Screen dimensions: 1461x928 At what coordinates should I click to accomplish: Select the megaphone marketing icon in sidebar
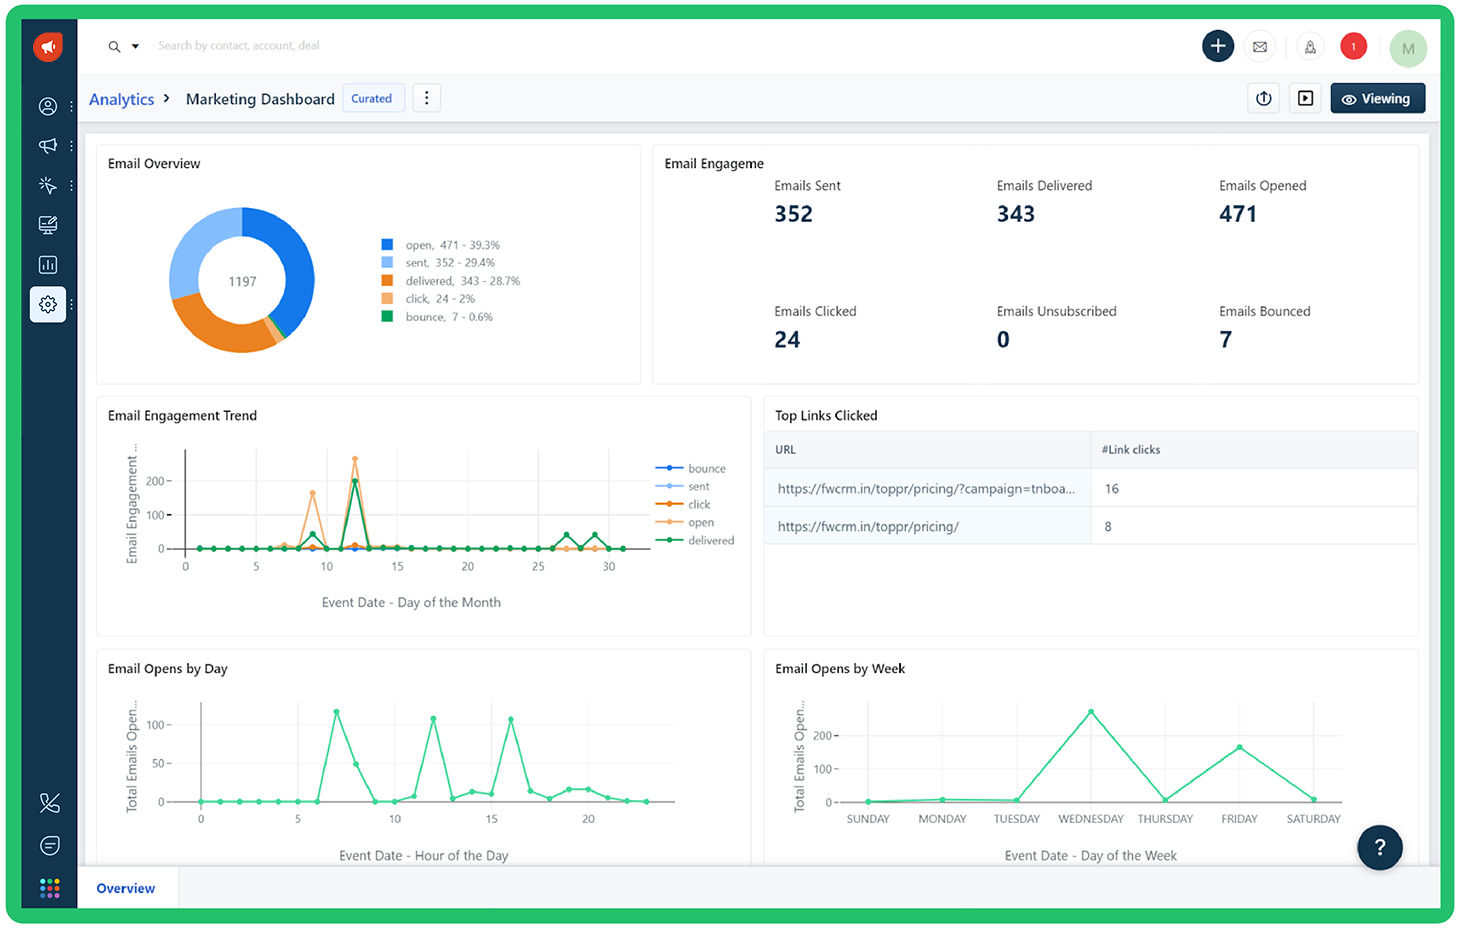click(x=48, y=146)
